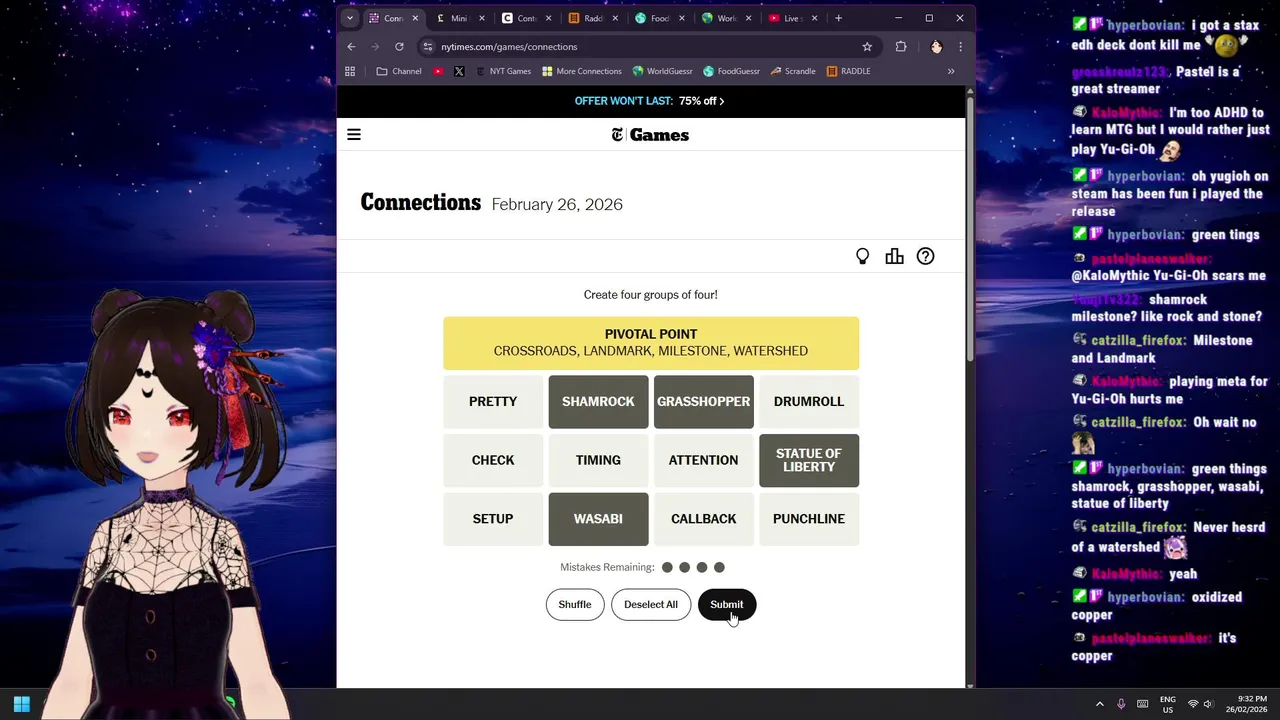Show more bookmarks with double chevron
Screen dimensions: 1280x720
[x=951, y=71]
